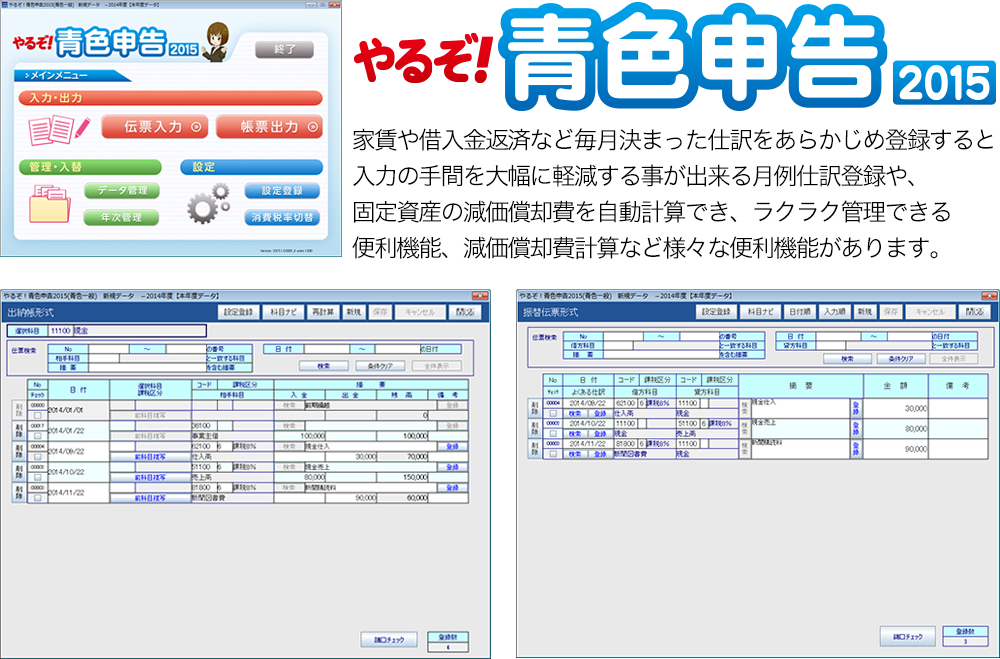Image resolution: width=1000 pixels, height=659 pixels.
Task: Sort by 日付順 in 振替伝票形式
Action: 799,311
